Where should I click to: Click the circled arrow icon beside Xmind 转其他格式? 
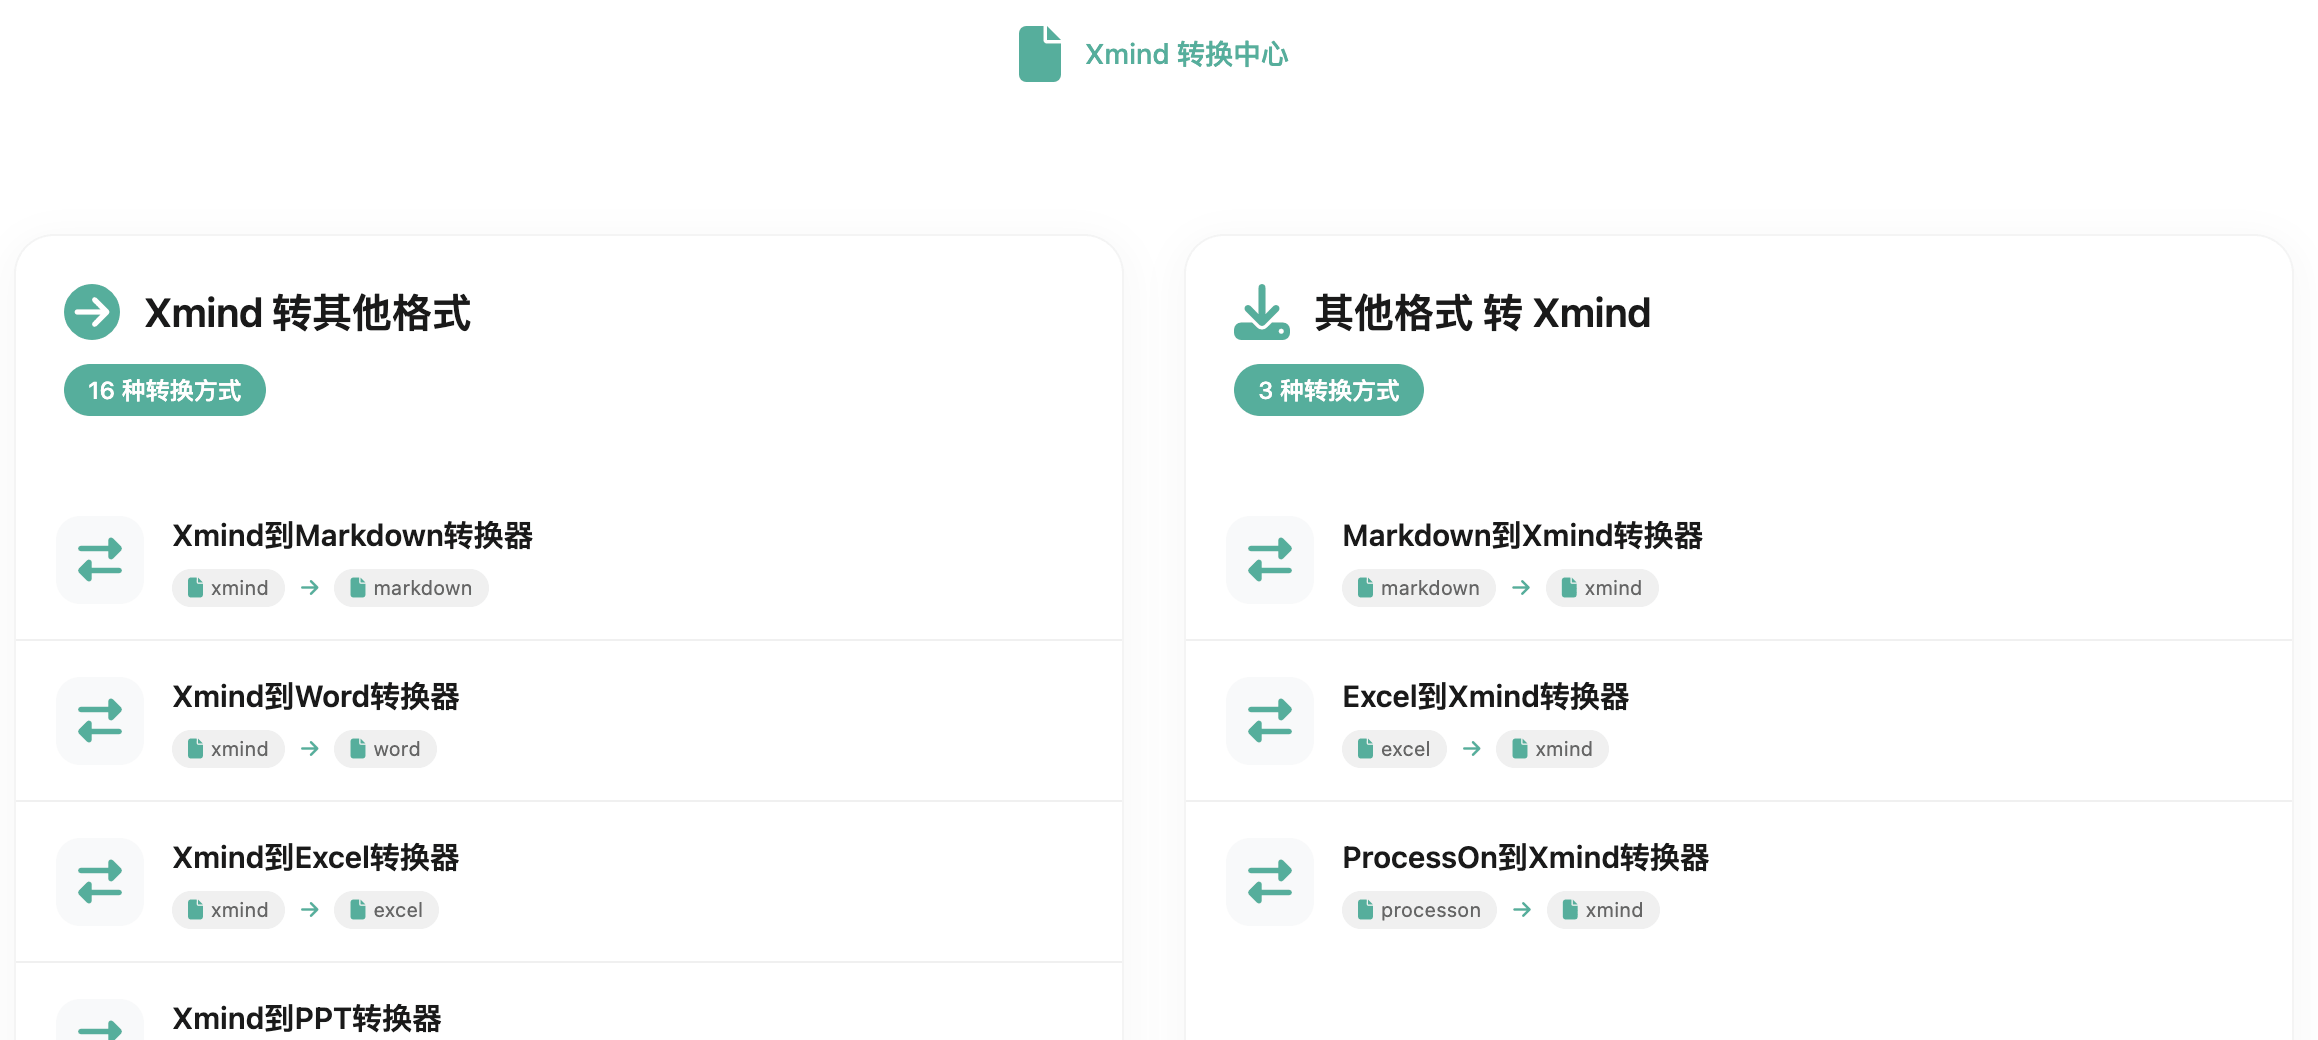click(x=92, y=312)
